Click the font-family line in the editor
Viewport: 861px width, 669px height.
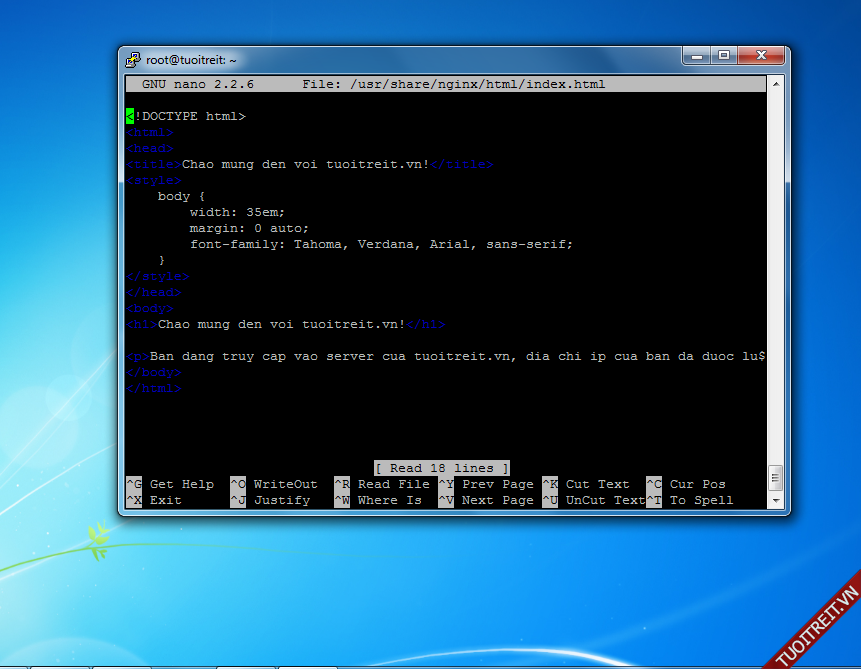[x=381, y=244]
